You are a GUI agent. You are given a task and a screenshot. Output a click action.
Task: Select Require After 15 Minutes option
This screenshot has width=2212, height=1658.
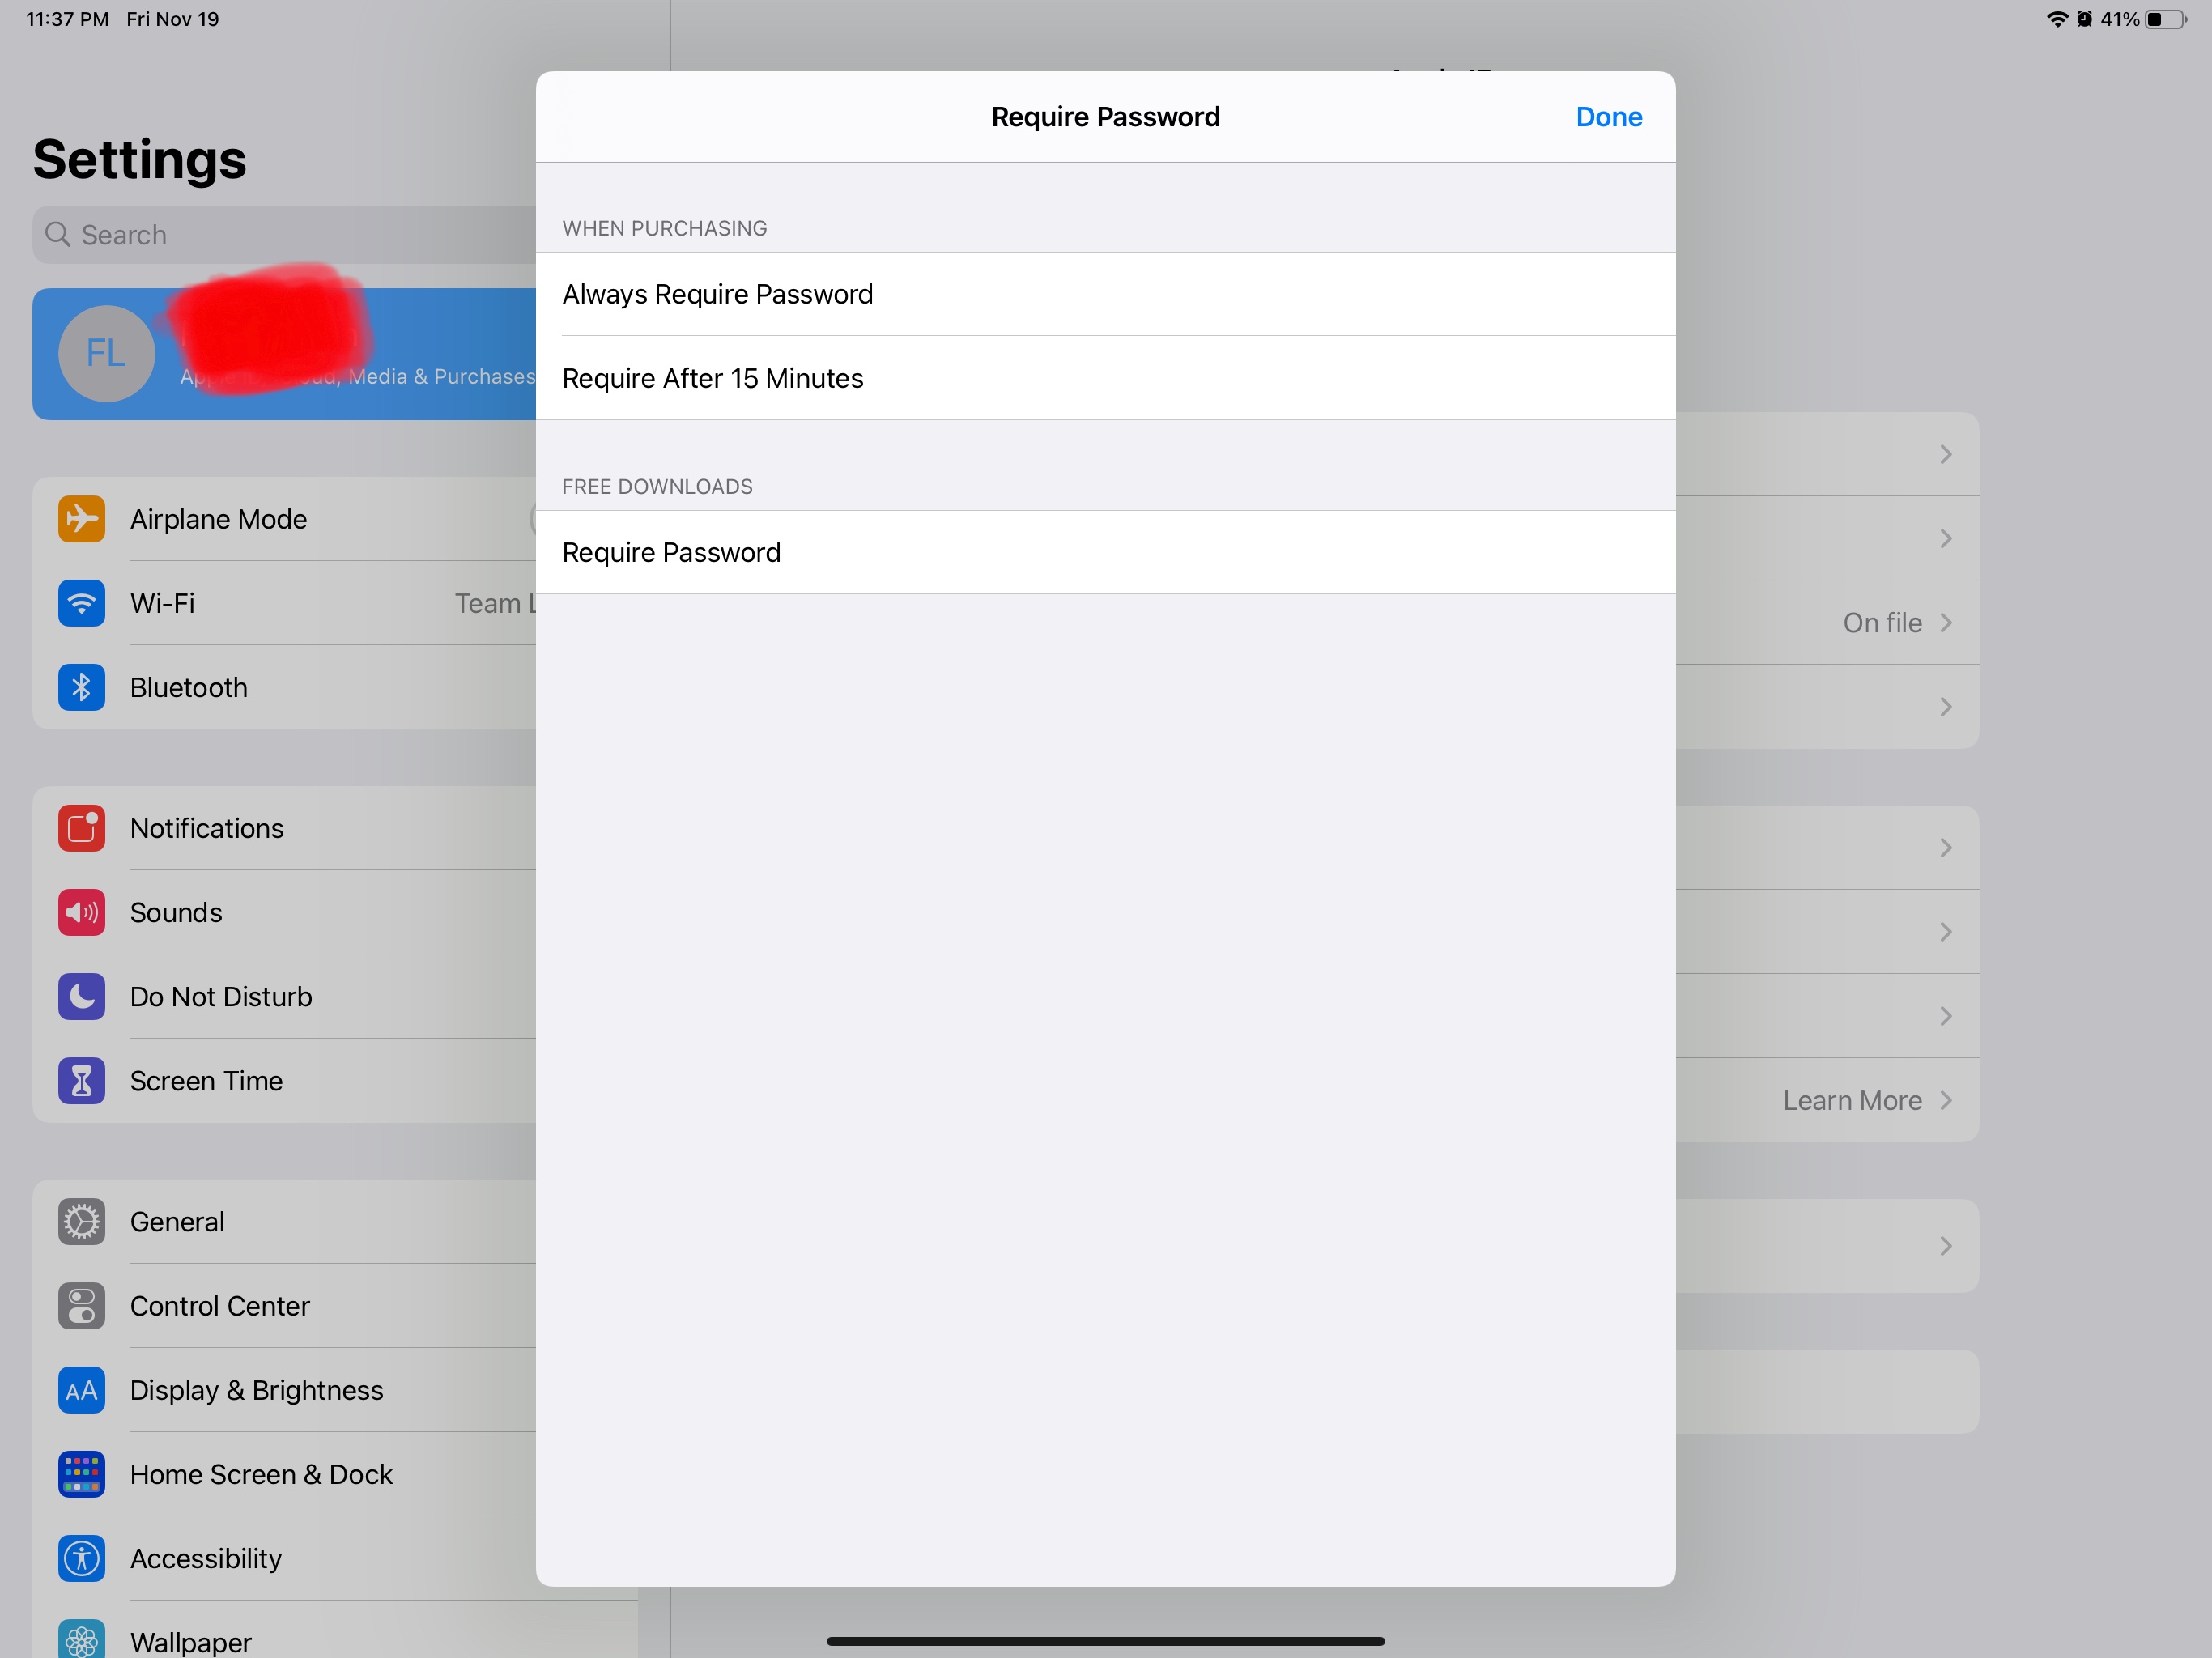point(1106,378)
